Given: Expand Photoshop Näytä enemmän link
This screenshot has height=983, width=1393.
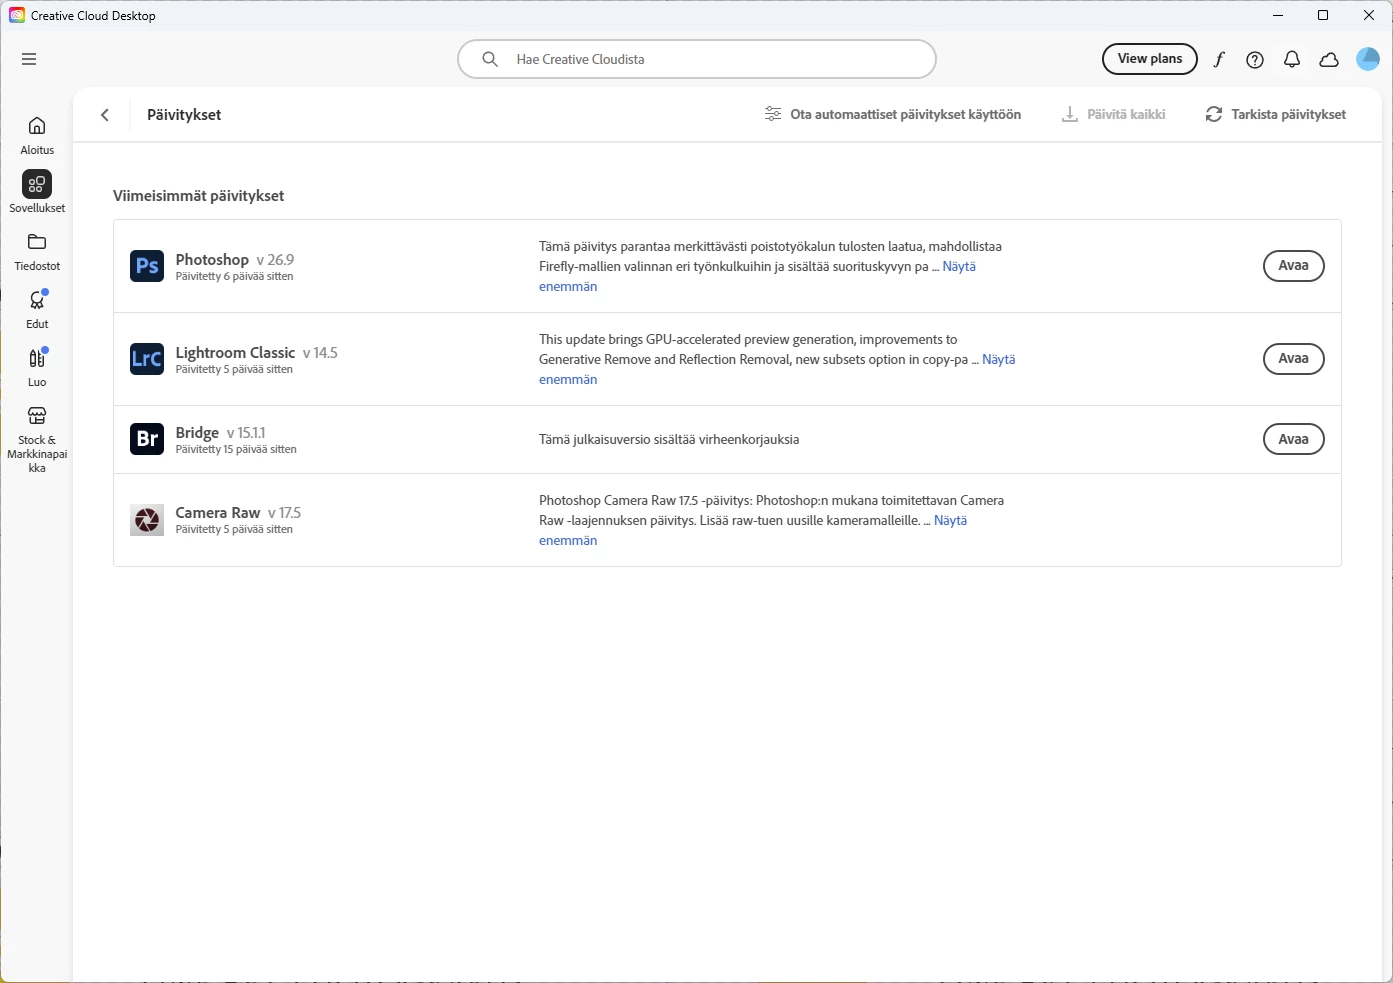Looking at the screenshot, I should [959, 267].
